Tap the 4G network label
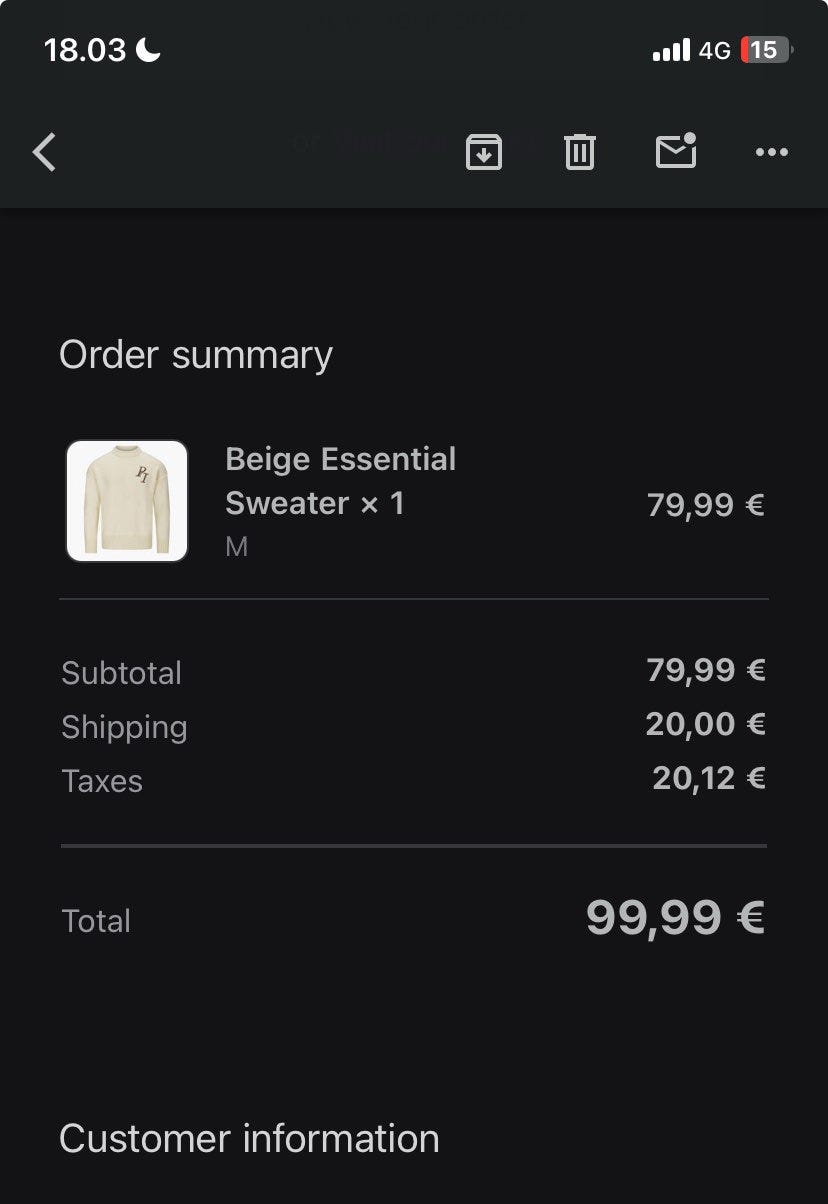This screenshot has height=1204, width=828. tap(714, 50)
